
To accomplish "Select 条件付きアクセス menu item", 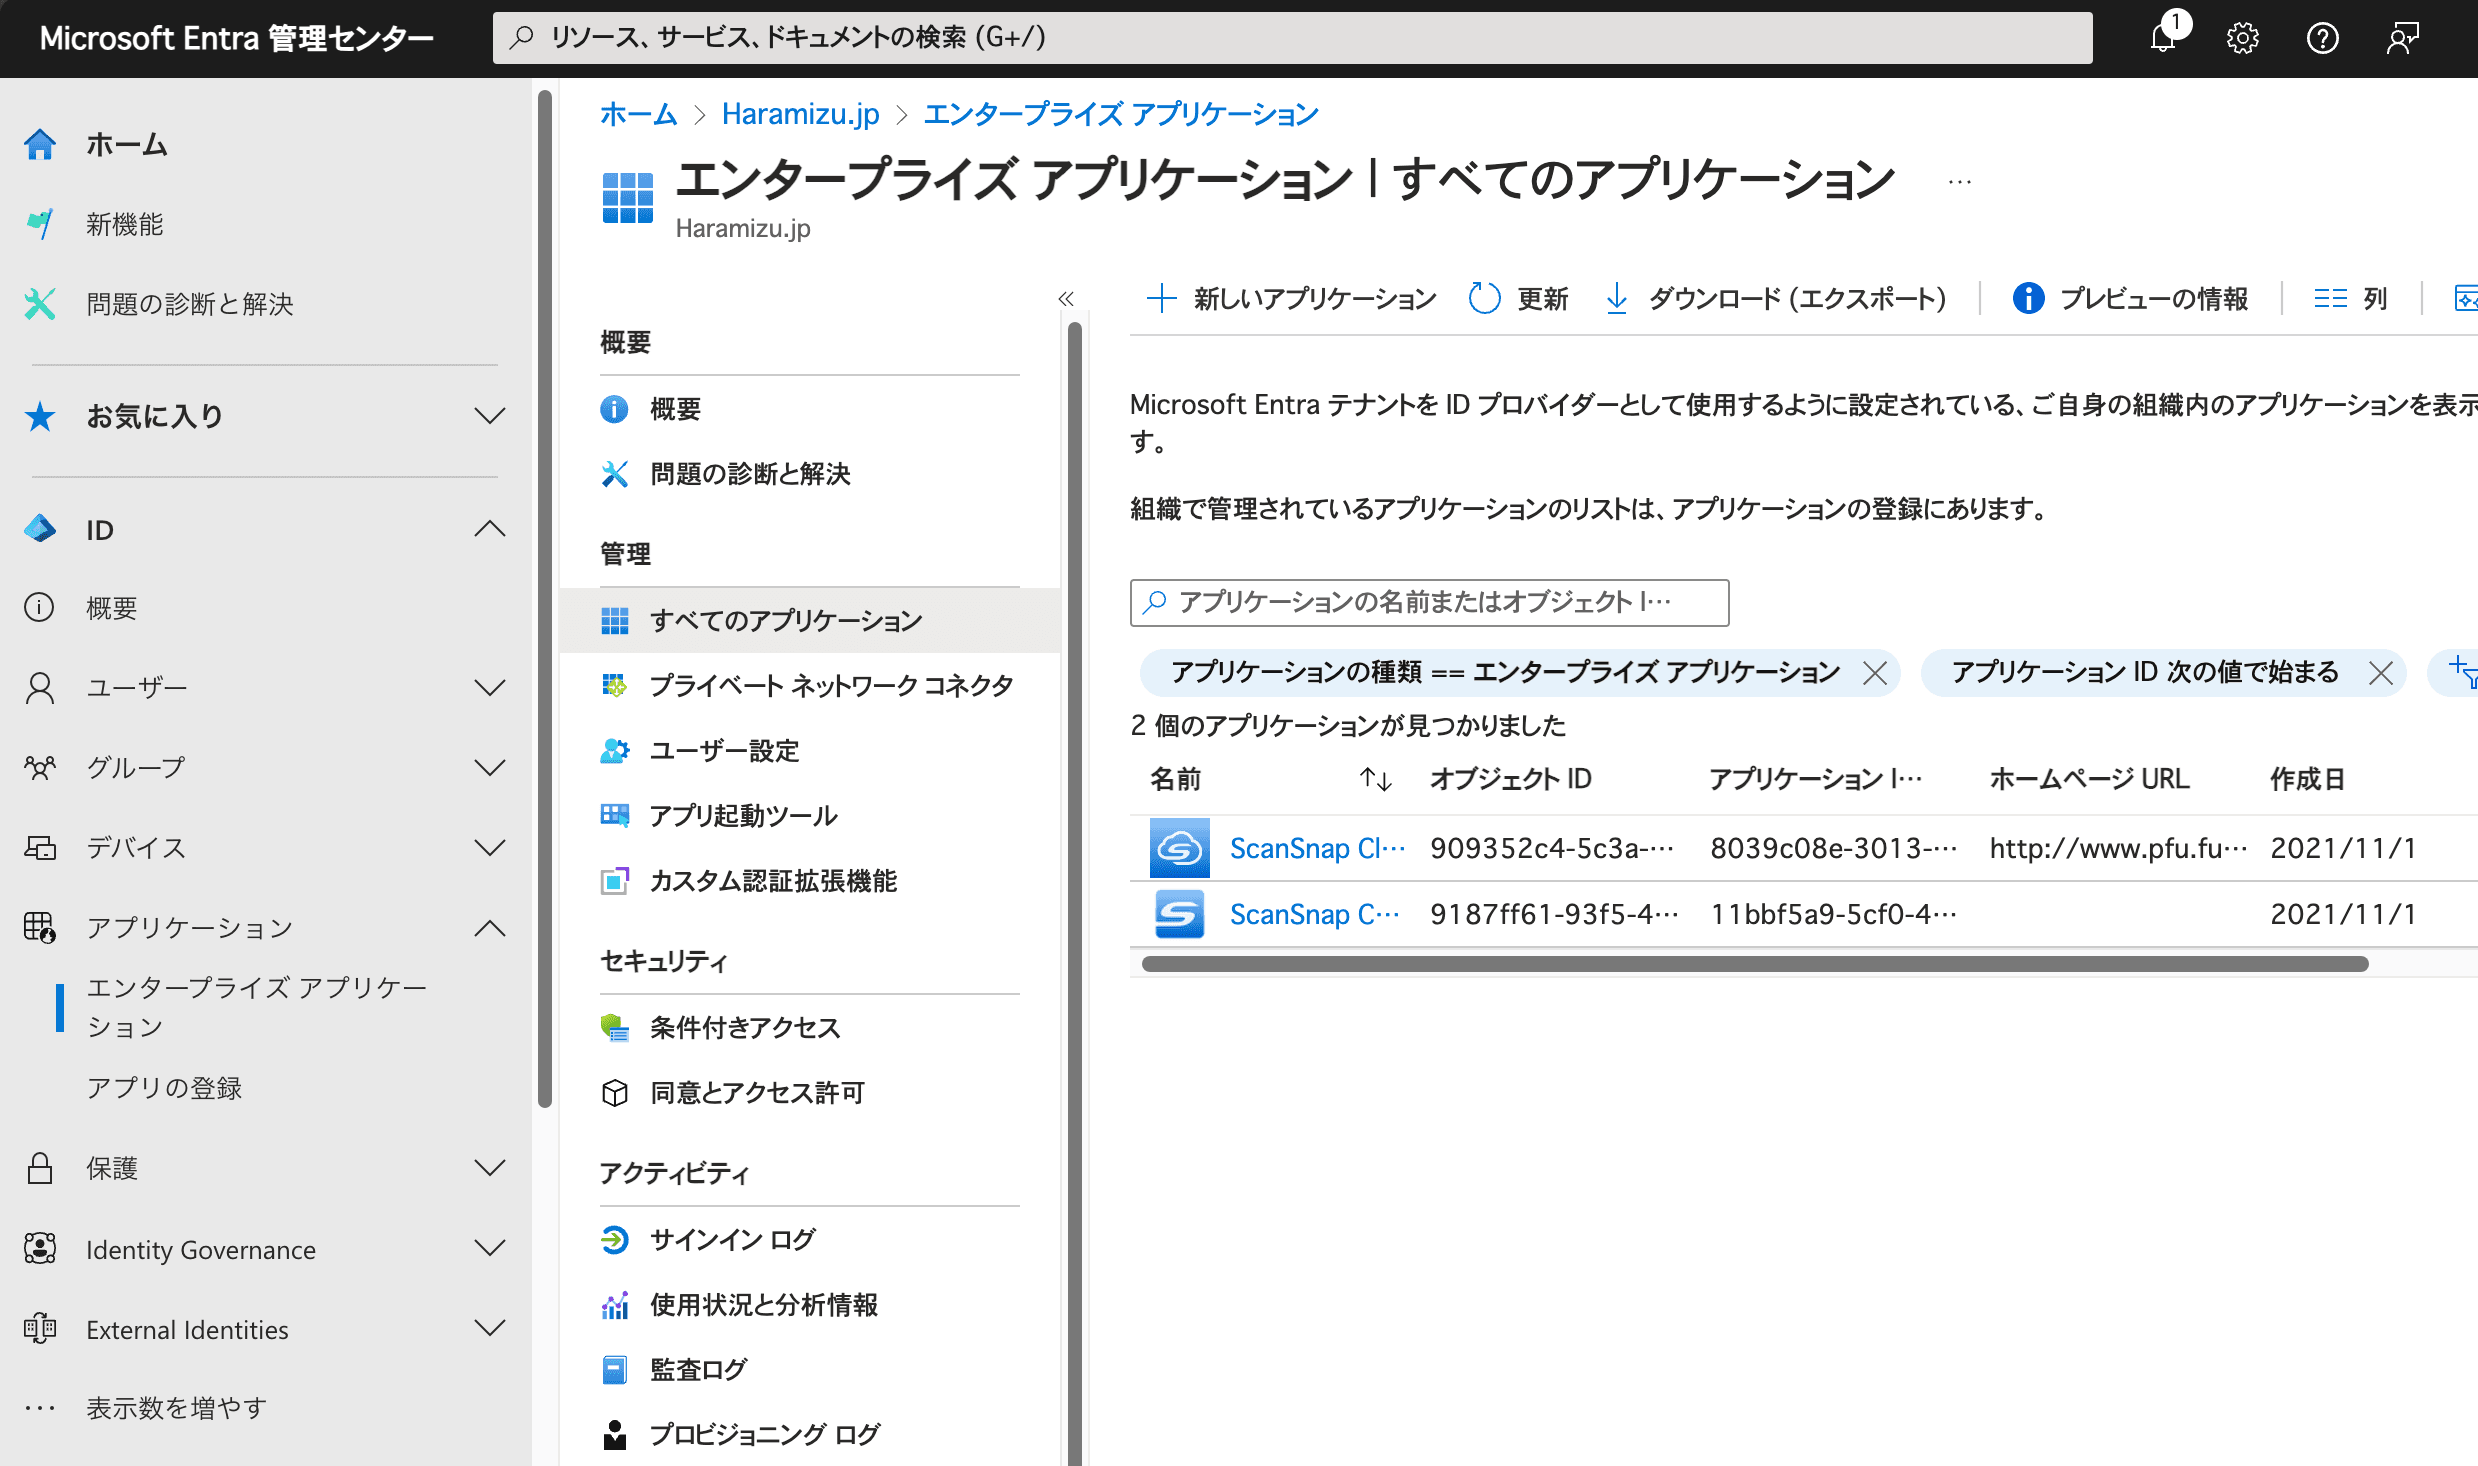I will click(x=744, y=1028).
